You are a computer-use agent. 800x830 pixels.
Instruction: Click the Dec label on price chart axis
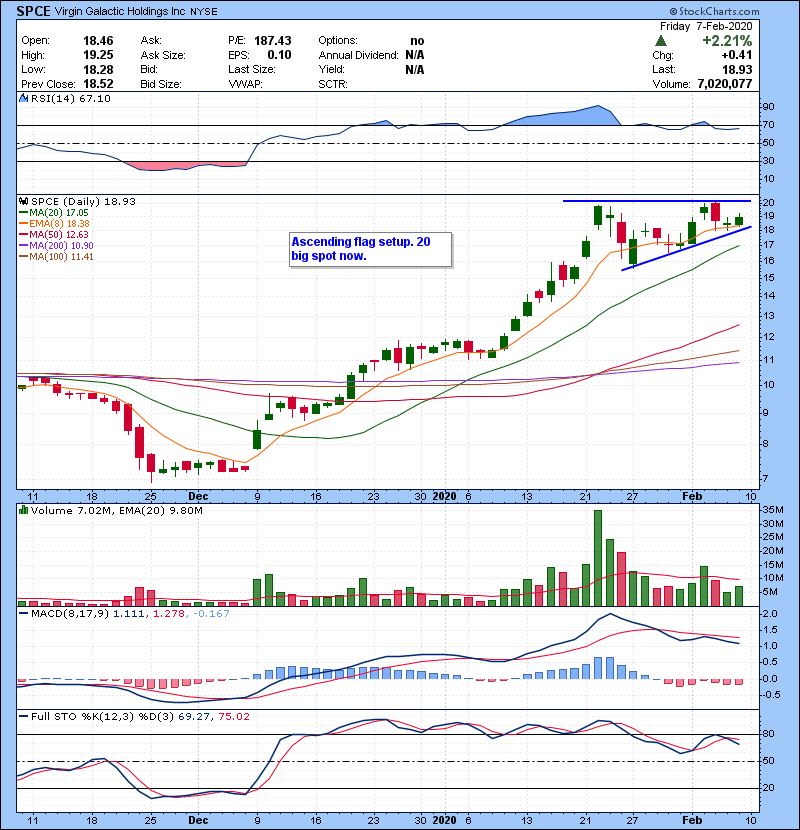198,496
